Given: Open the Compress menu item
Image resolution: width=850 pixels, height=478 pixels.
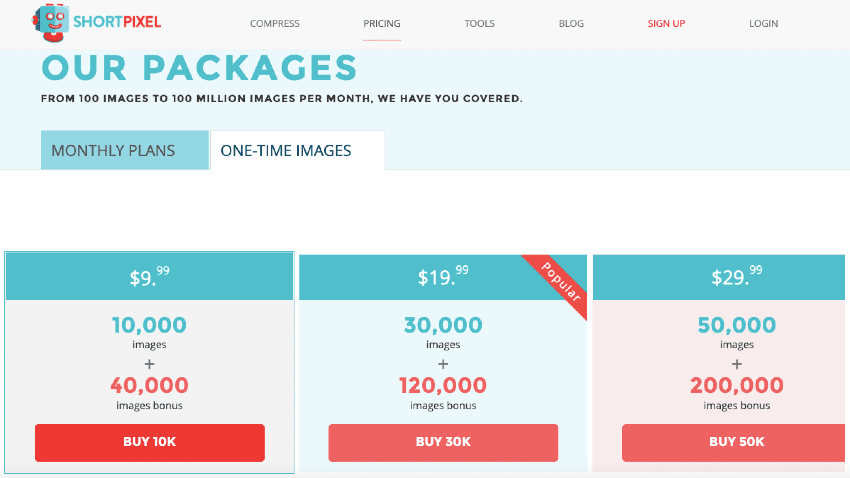Looking at the screenshot, I should tap(274, 24).
